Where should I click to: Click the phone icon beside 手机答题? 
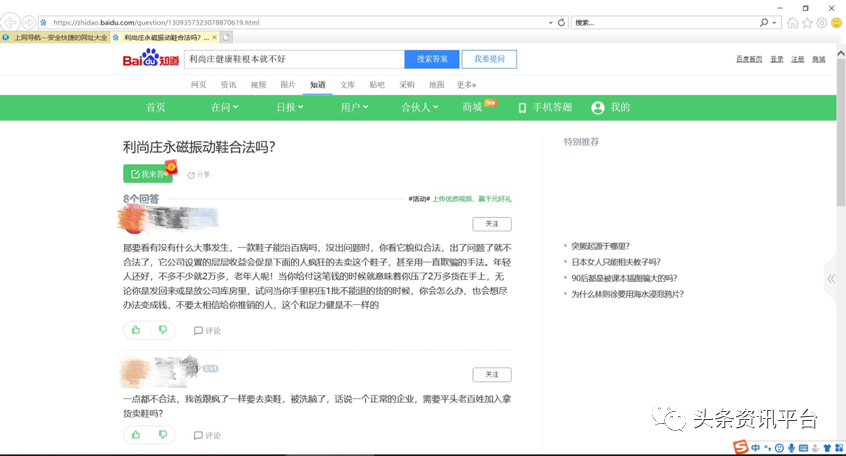pyautogui.click(x=522, y=108)
